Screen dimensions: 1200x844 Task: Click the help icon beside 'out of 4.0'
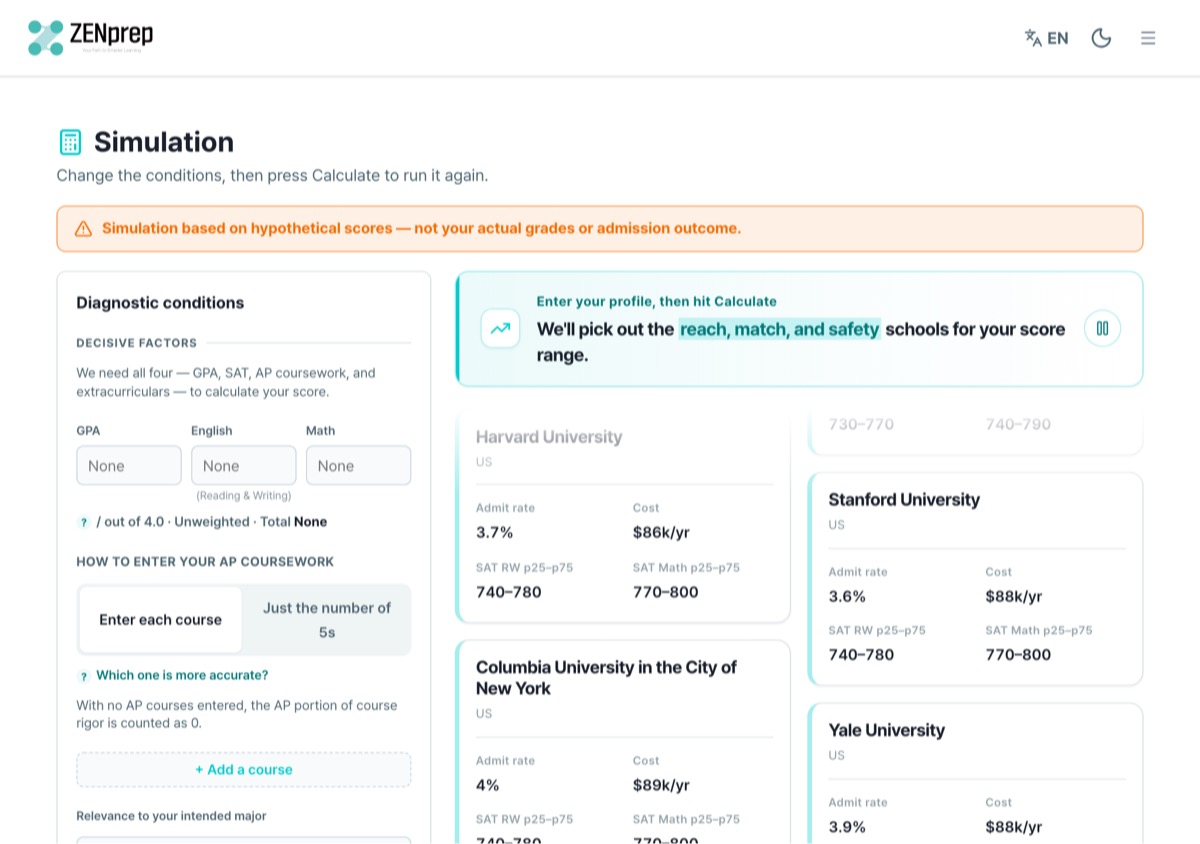[84, 522]
